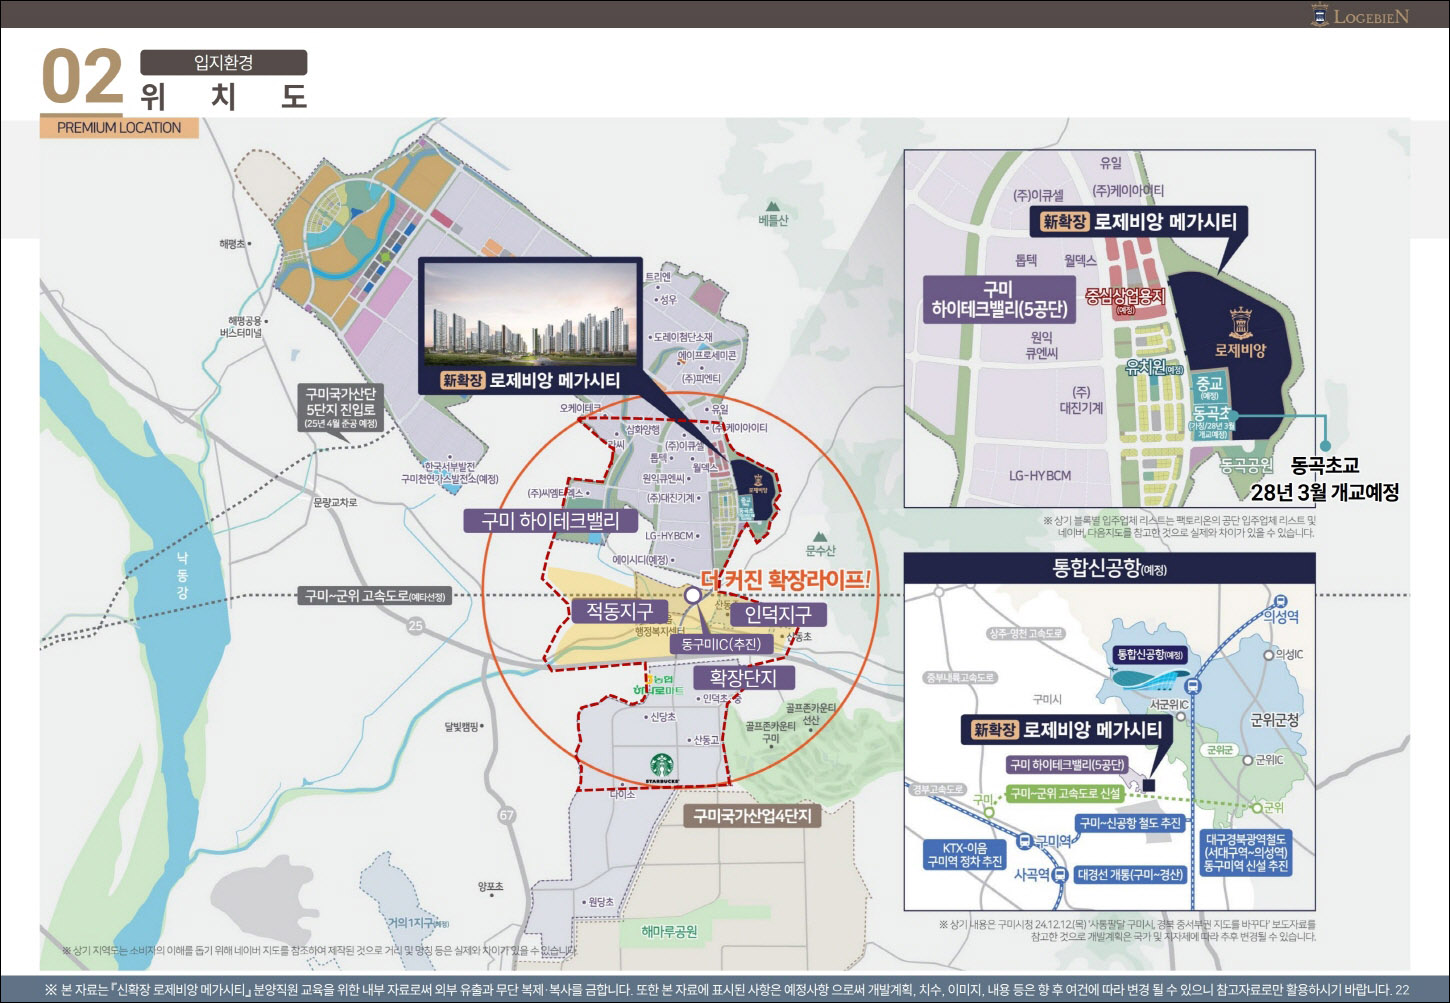
Task: Click the 동구미IC(추진) label
Action: (x=720, y=644)
